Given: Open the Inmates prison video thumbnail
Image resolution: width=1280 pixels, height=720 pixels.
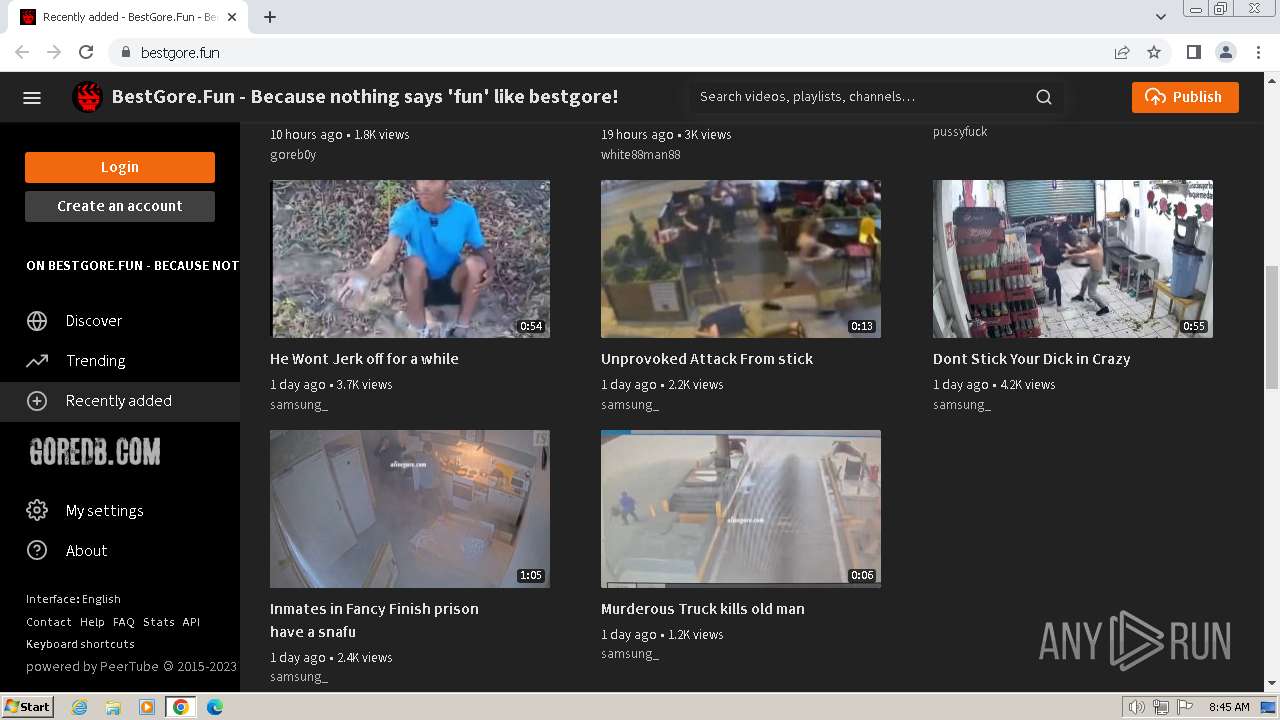Looking at the screenshot, I should (410, 509).
